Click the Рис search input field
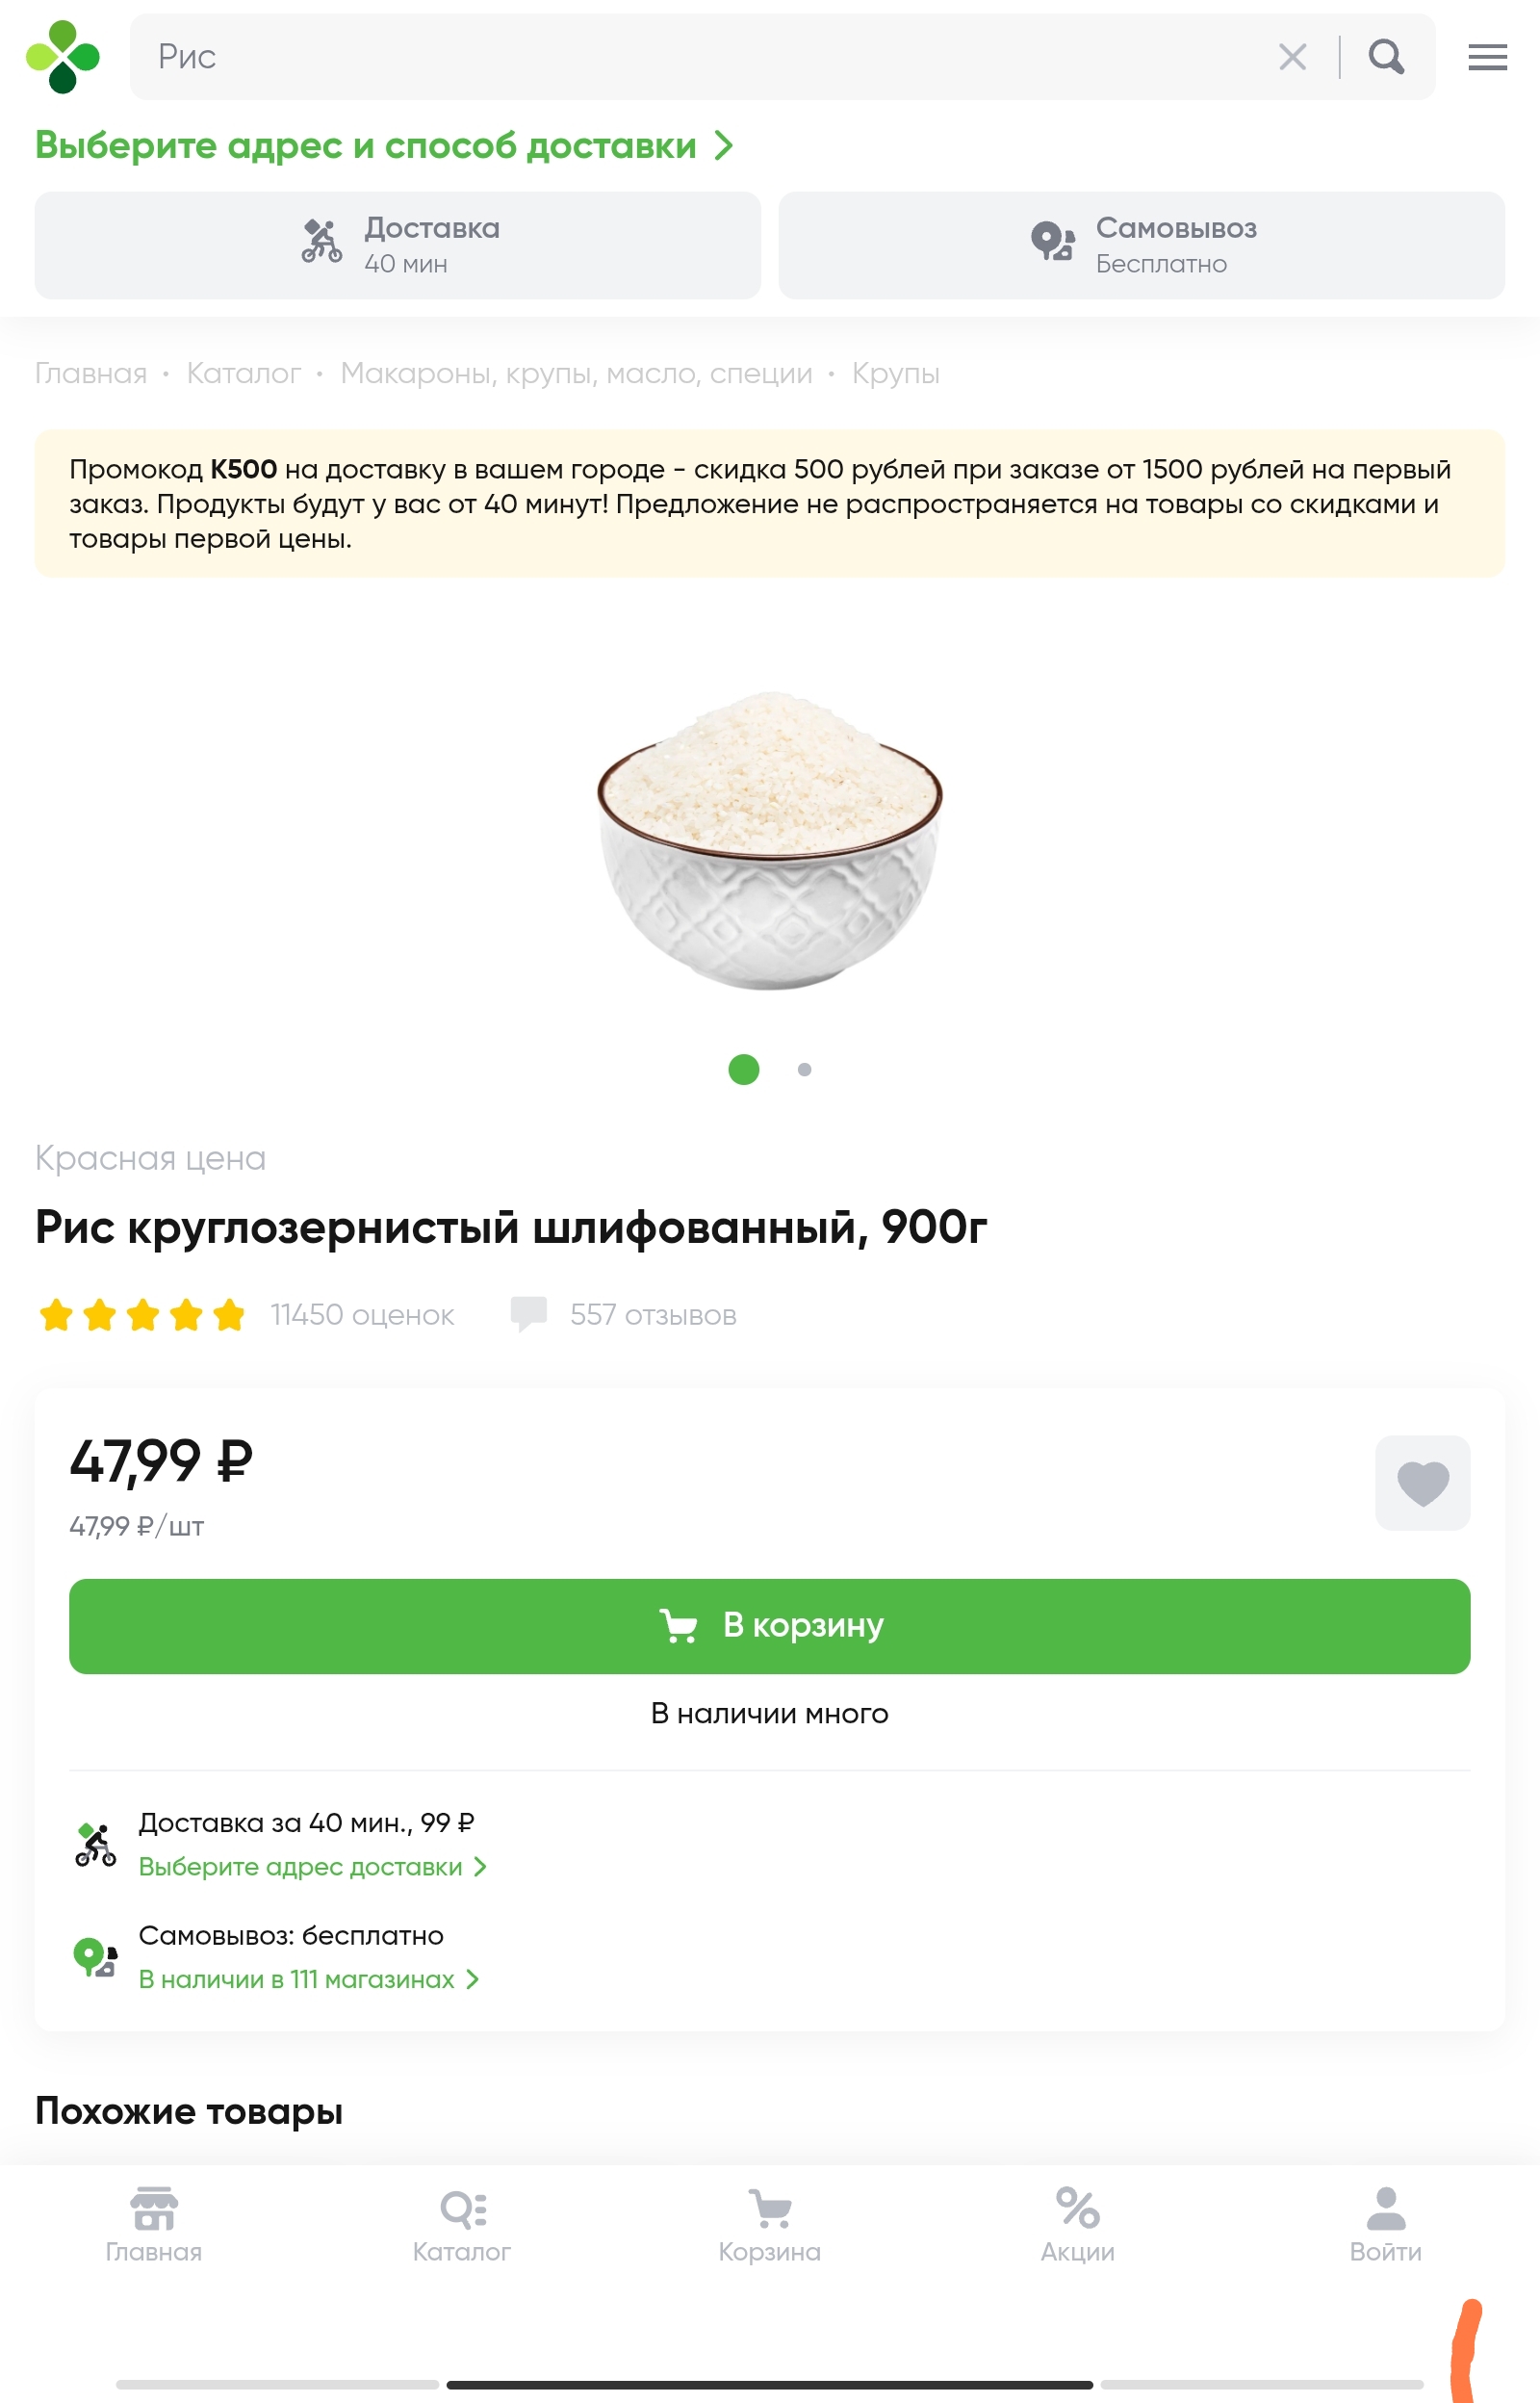This screenshot has height=2403, width=1540. click(x=700, y=57)
